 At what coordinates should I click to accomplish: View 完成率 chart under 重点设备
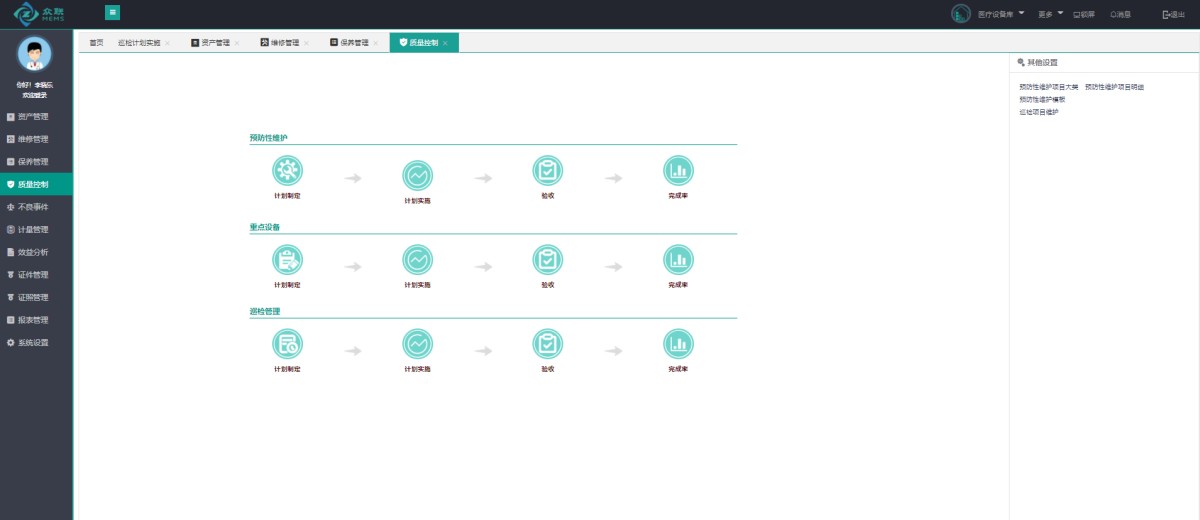pyautogui.click(x=678, y=260)
